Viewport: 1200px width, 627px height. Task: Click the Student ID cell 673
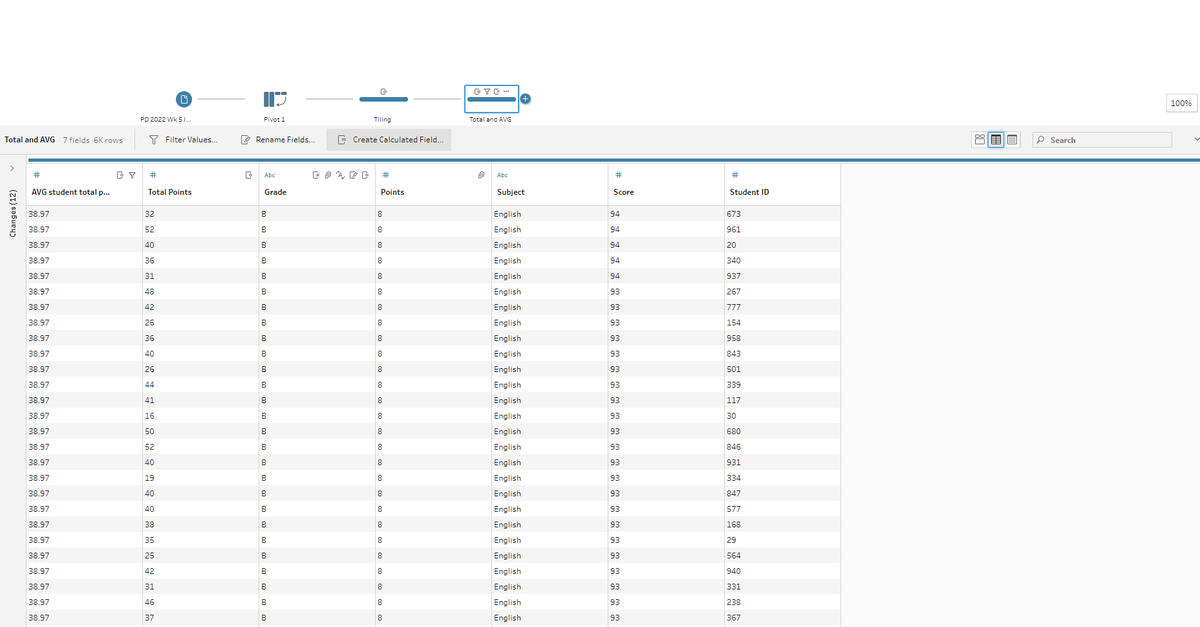pyautogui.click(x=783, y=214)
